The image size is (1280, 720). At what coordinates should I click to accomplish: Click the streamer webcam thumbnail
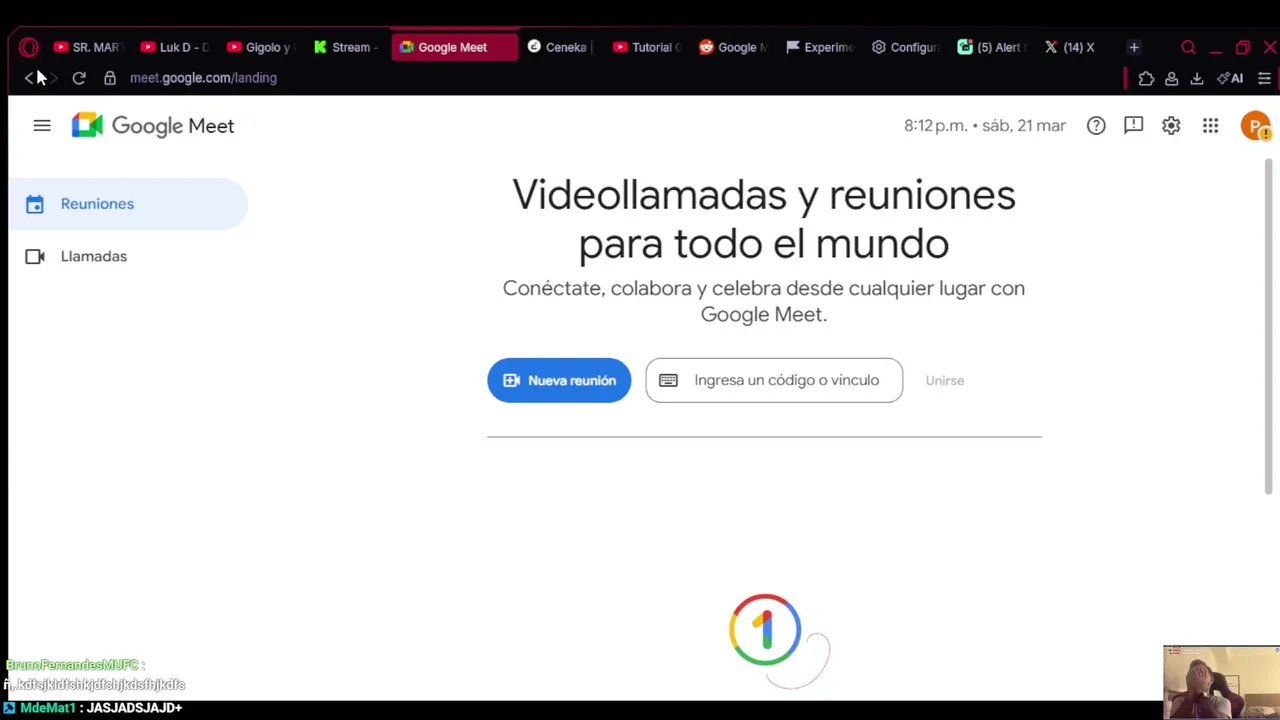(1221, 682)
